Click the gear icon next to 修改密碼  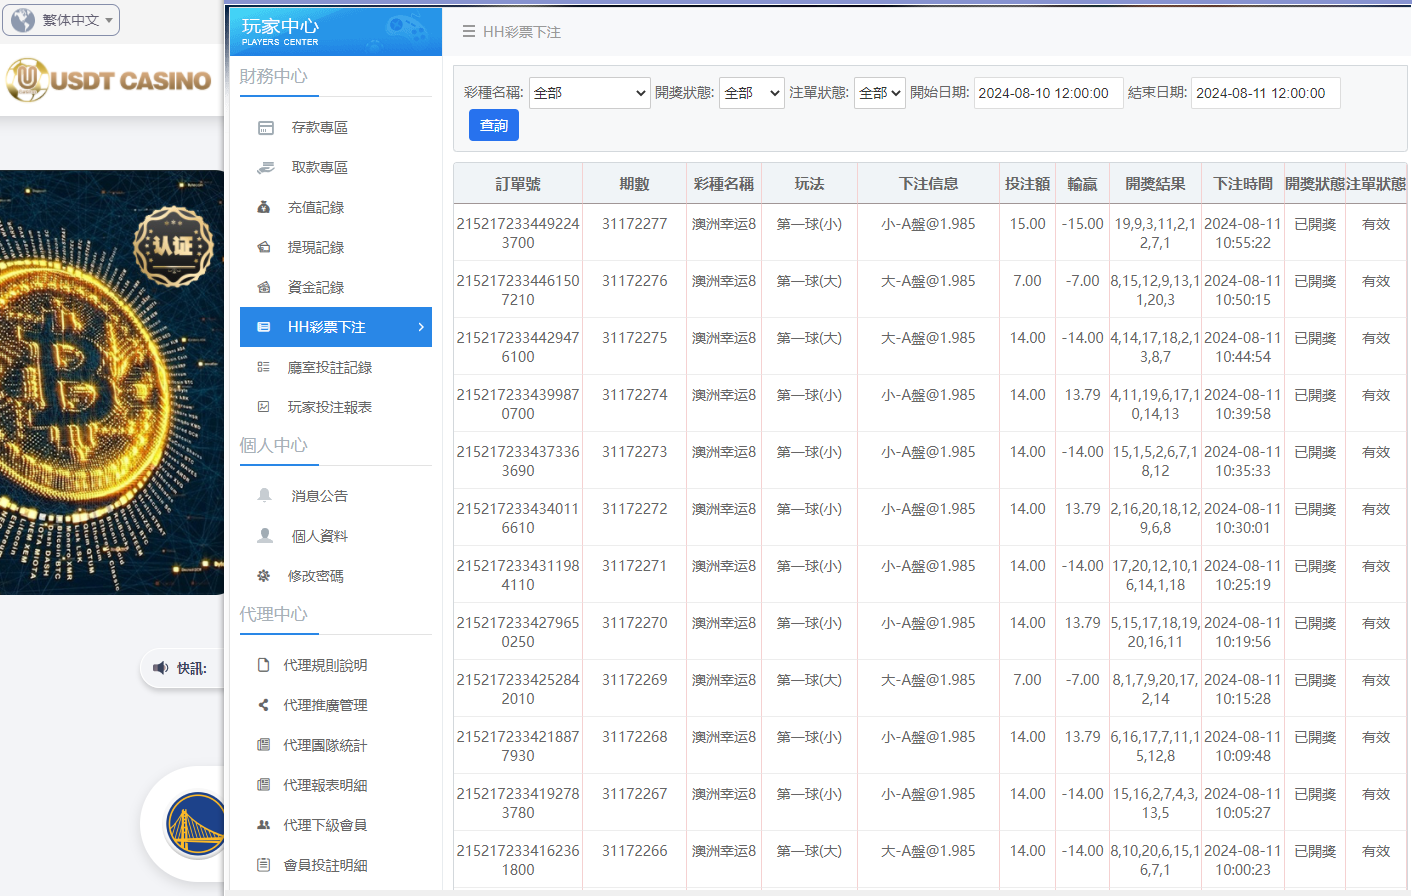point(263,575)
